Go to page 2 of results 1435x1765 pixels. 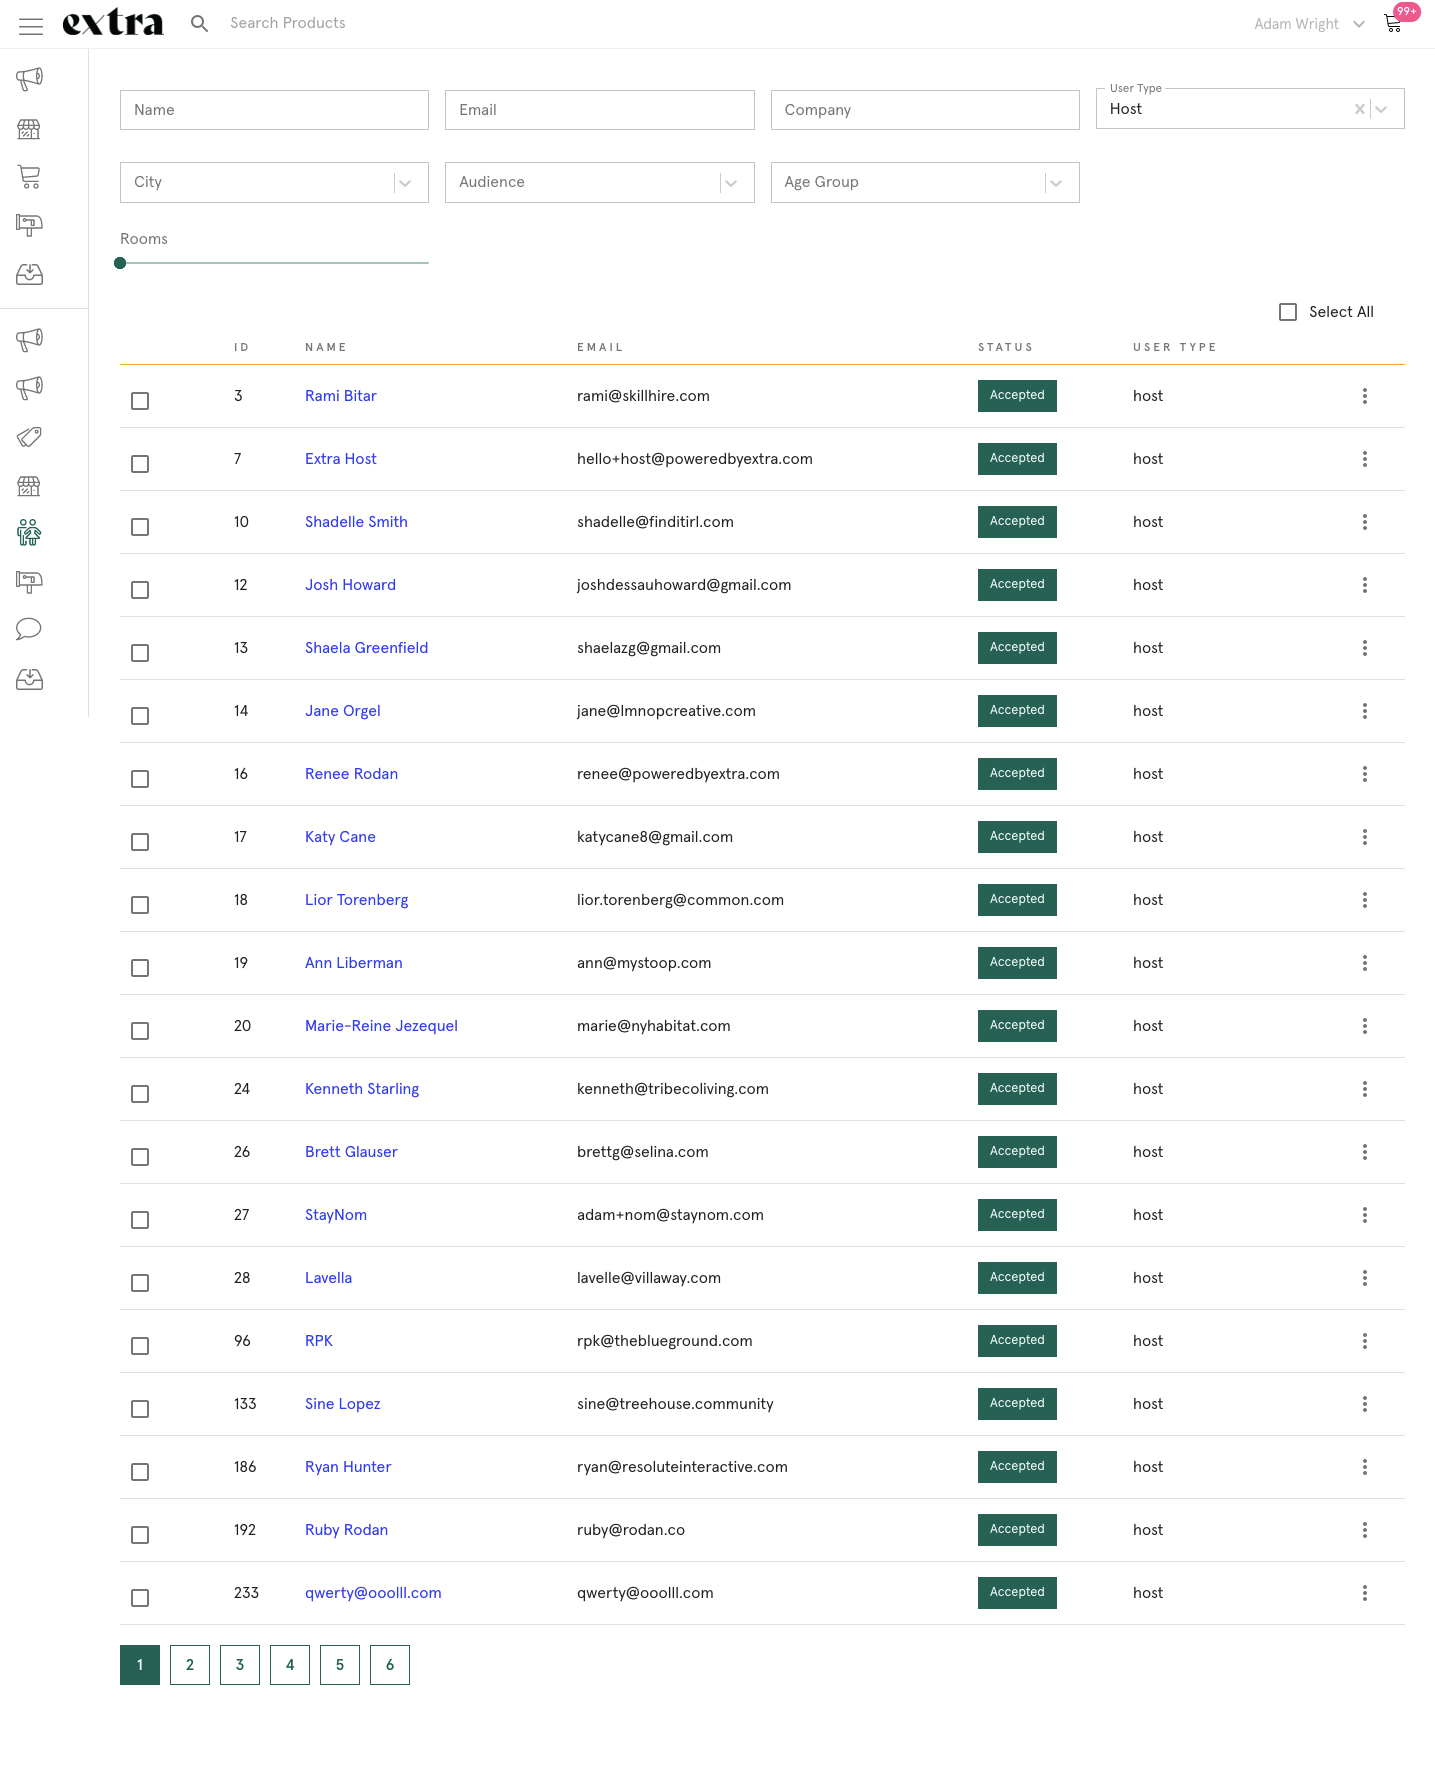click(x=190, y=1665)
